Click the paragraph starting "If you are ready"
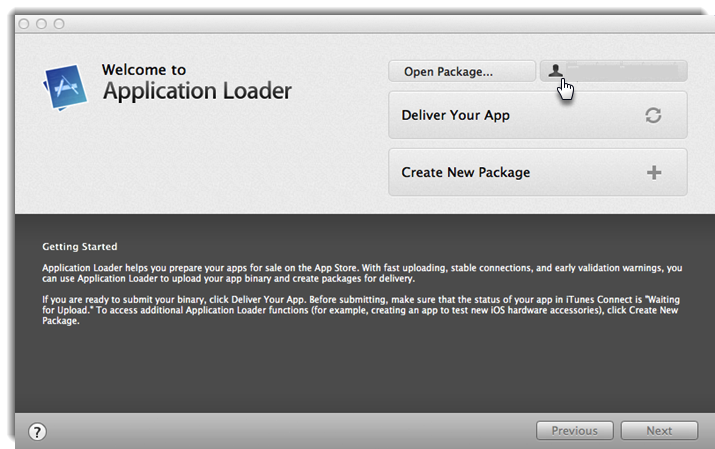Viewport: 715px width, 449px height. 361,310
